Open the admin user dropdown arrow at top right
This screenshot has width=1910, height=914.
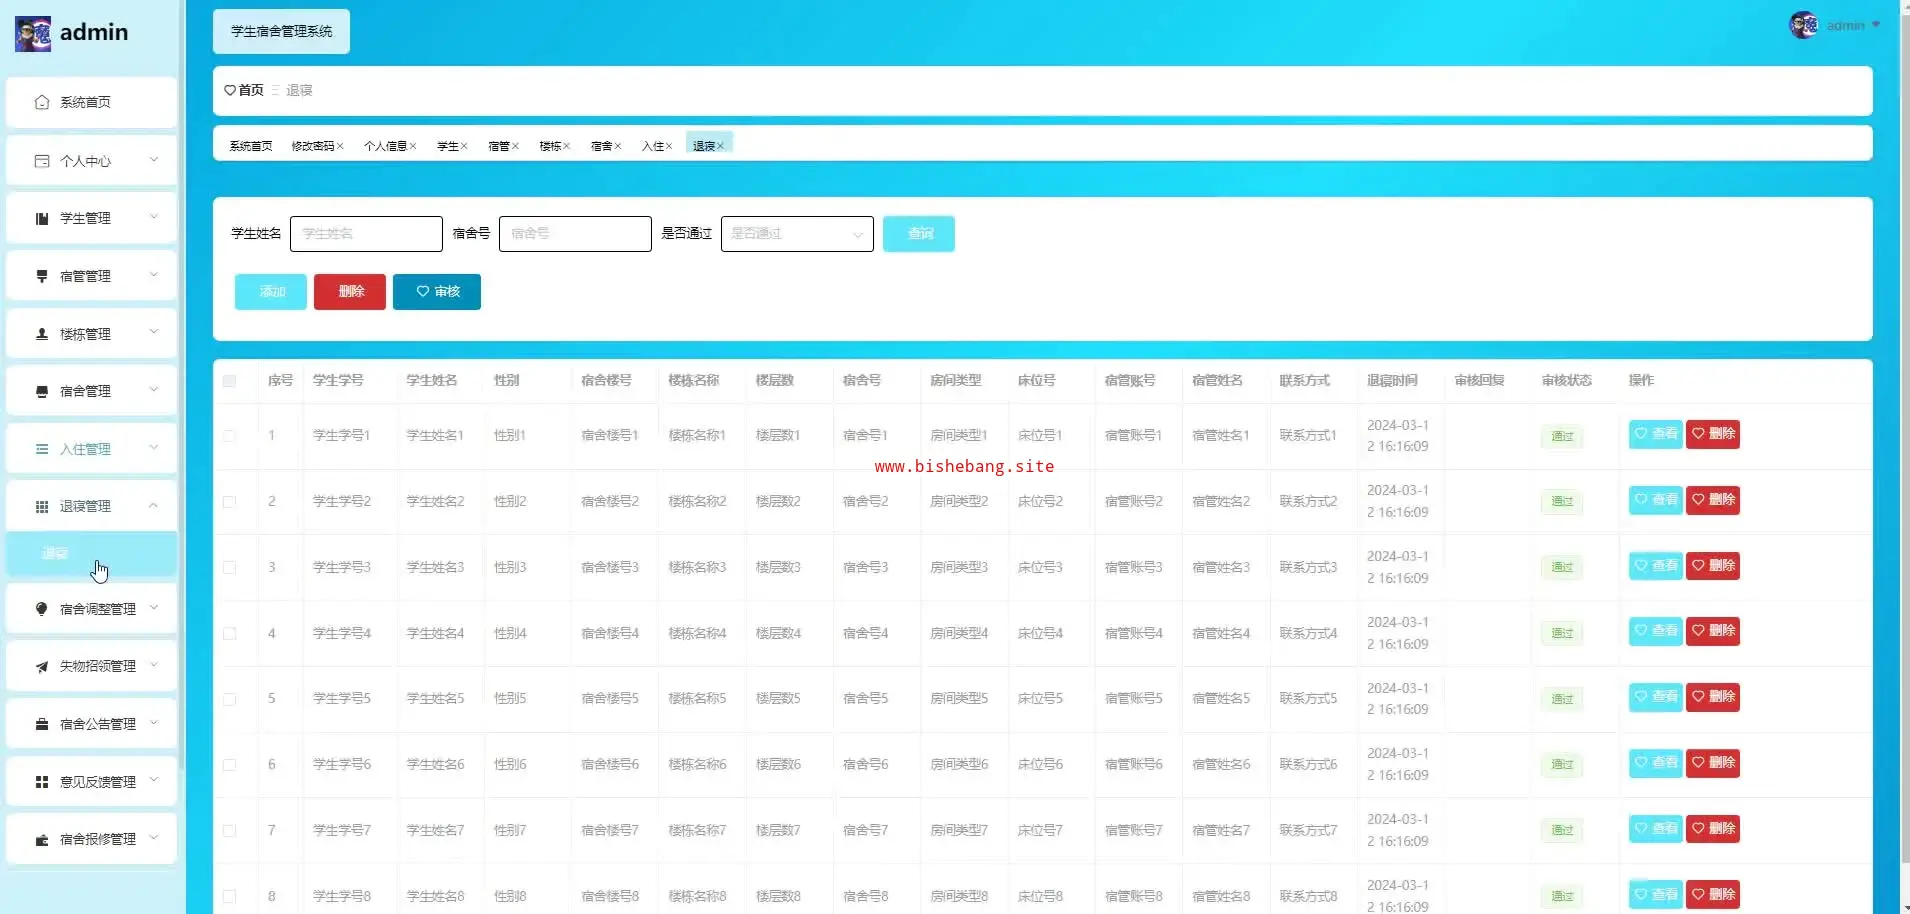[x=1876, y=25]
